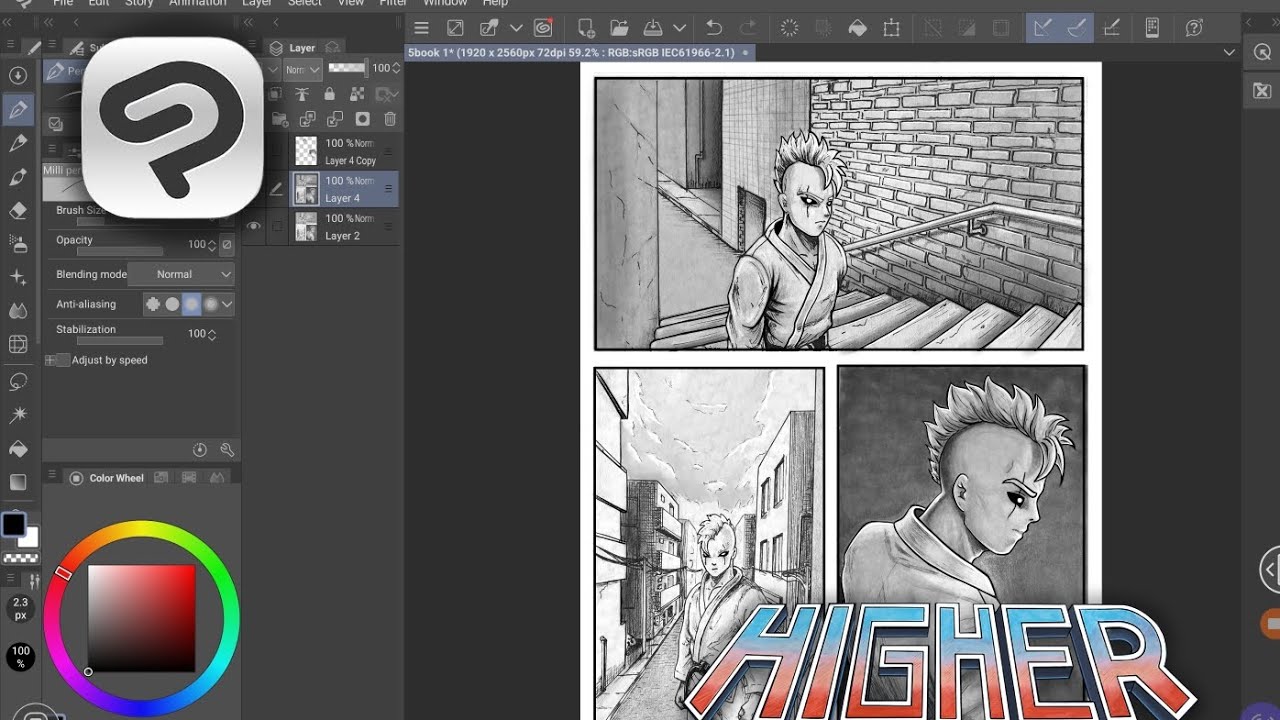The width and height of the screenshot is (1280, 720).
Task: Open the Blending mode Normal dropdown
Action: [x=181, y=274]
